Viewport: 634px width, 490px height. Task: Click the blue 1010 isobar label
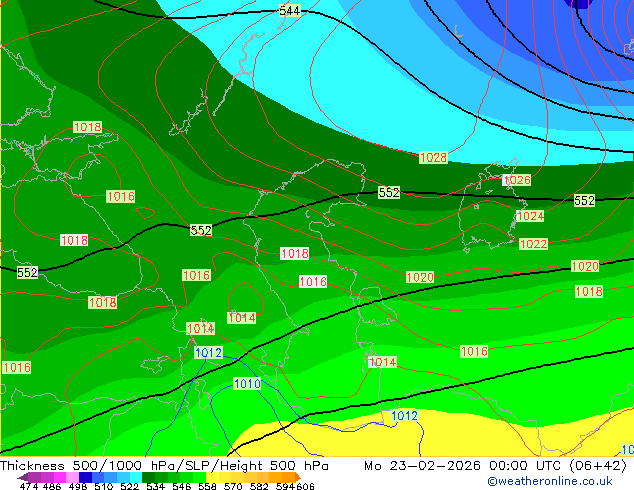click(x=247, y=383)
